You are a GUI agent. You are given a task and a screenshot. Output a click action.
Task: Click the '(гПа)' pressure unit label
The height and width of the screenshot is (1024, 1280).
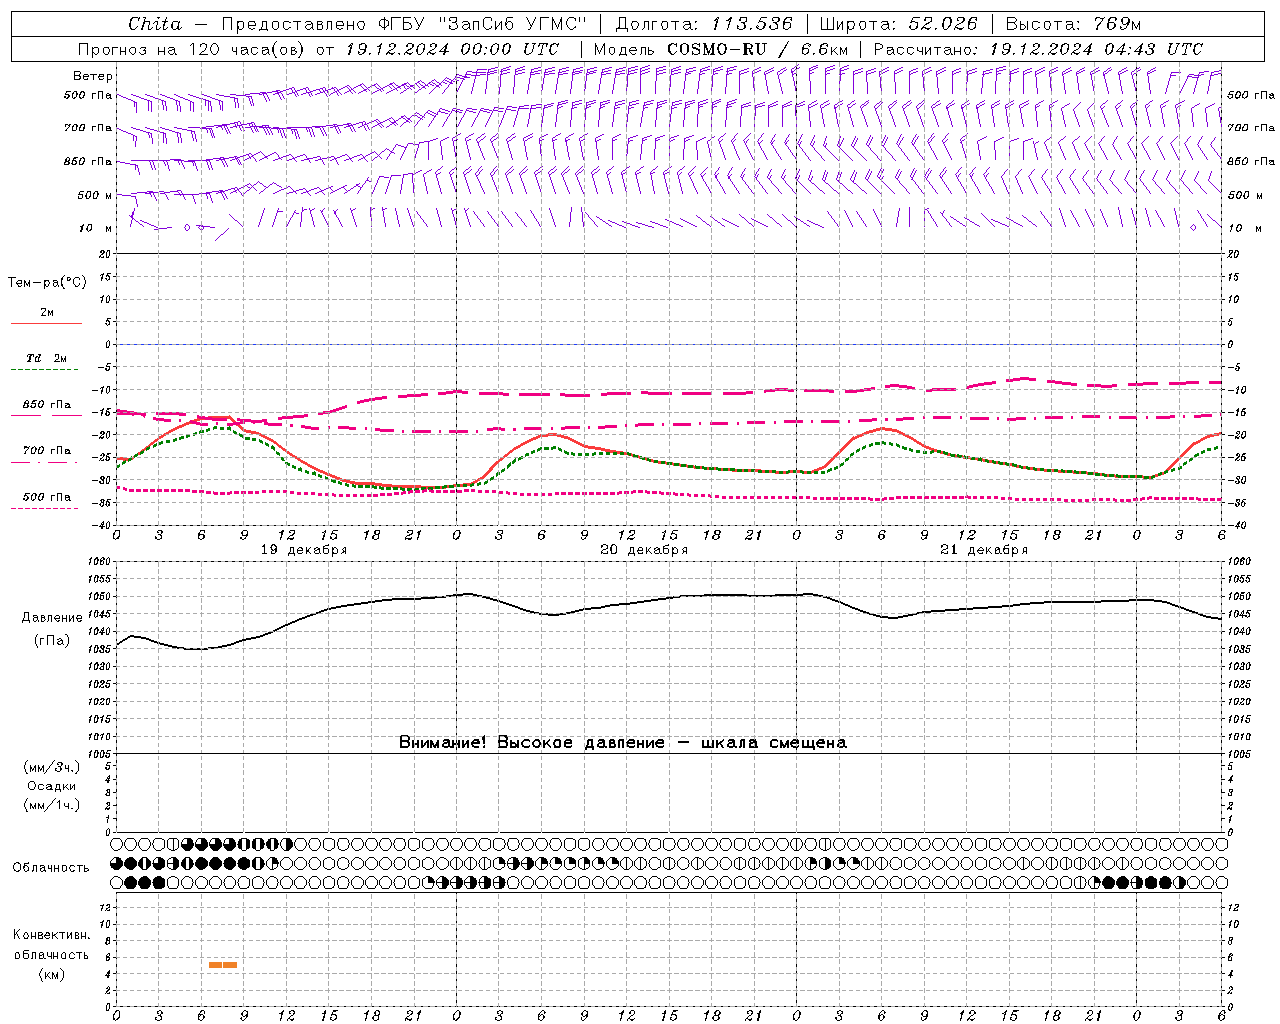(x=52, y=641)
